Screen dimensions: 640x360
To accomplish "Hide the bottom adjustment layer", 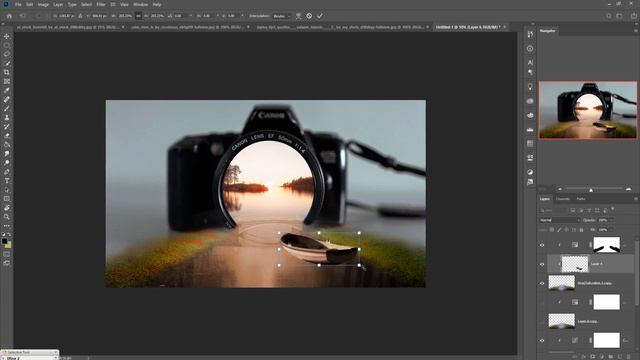I will point(542,340).
